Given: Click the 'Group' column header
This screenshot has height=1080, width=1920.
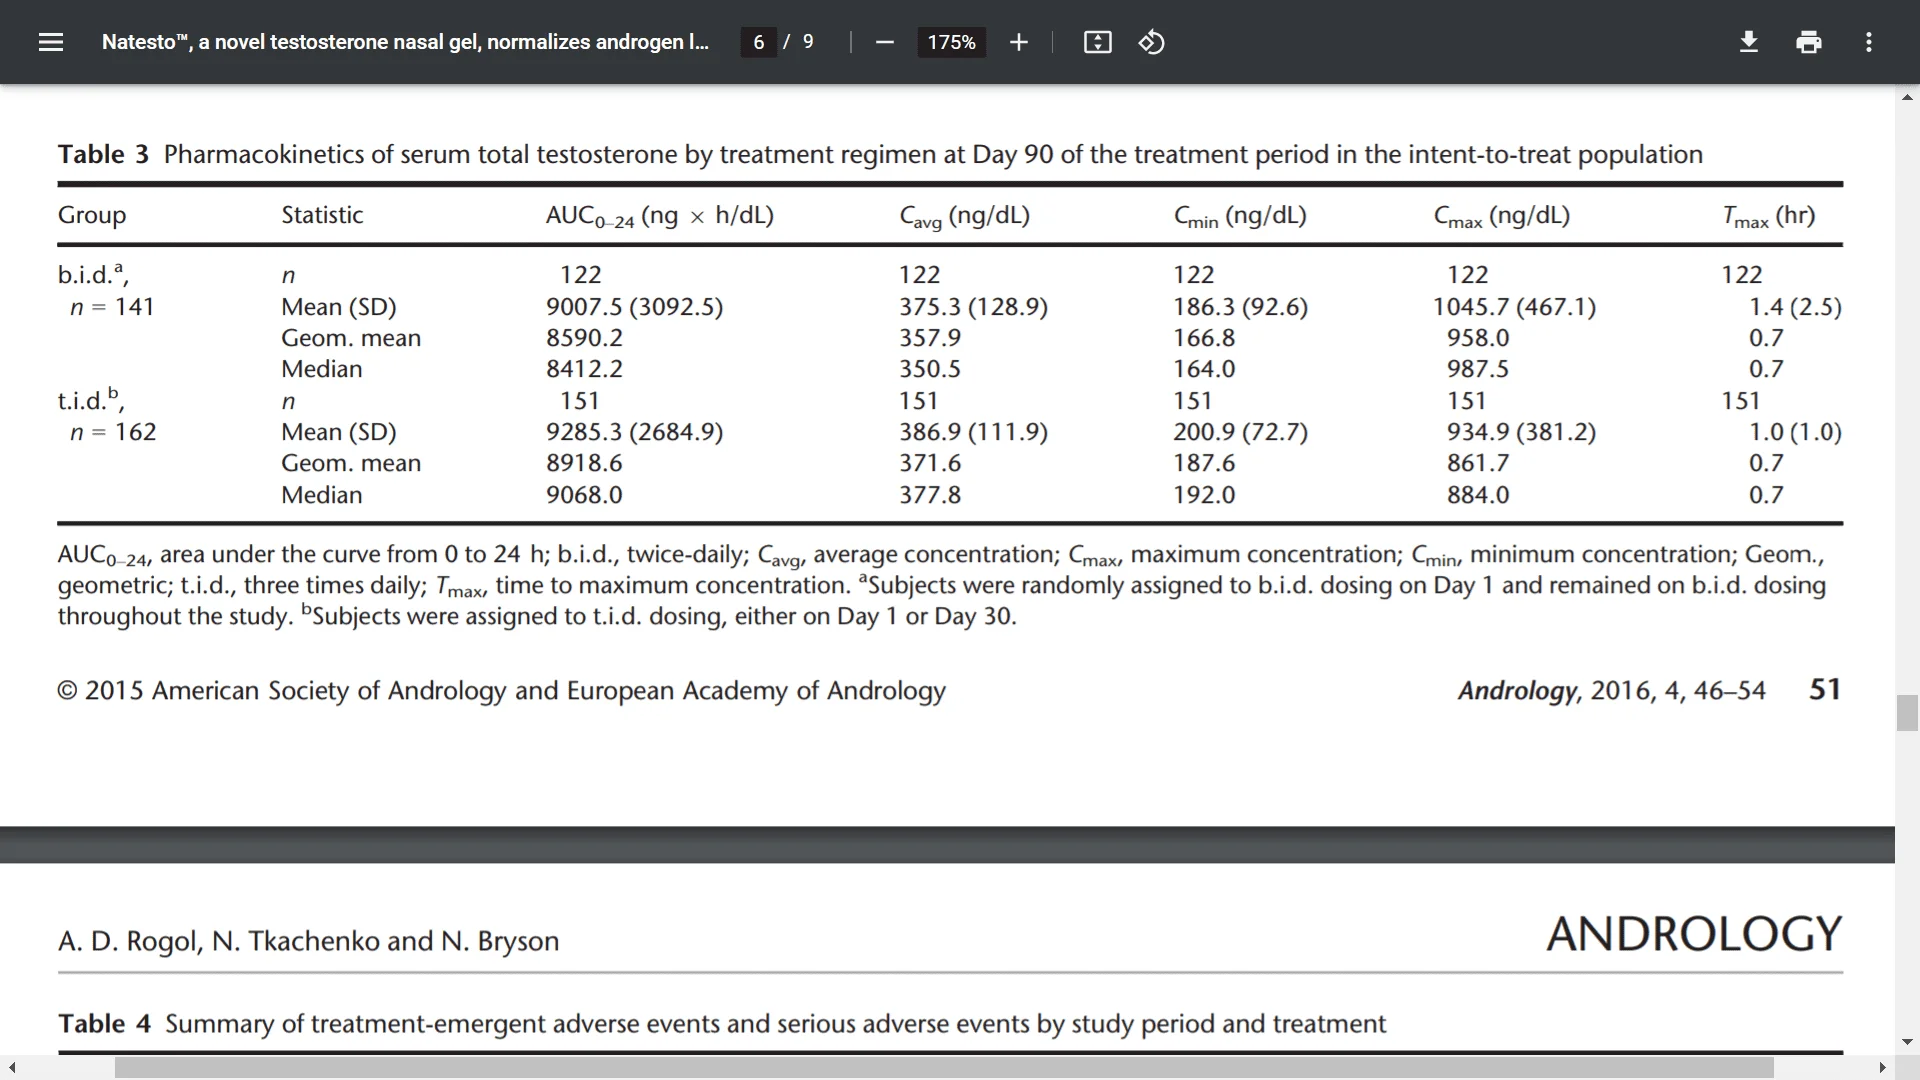Looking at the screenshot, I should point(92,215).
